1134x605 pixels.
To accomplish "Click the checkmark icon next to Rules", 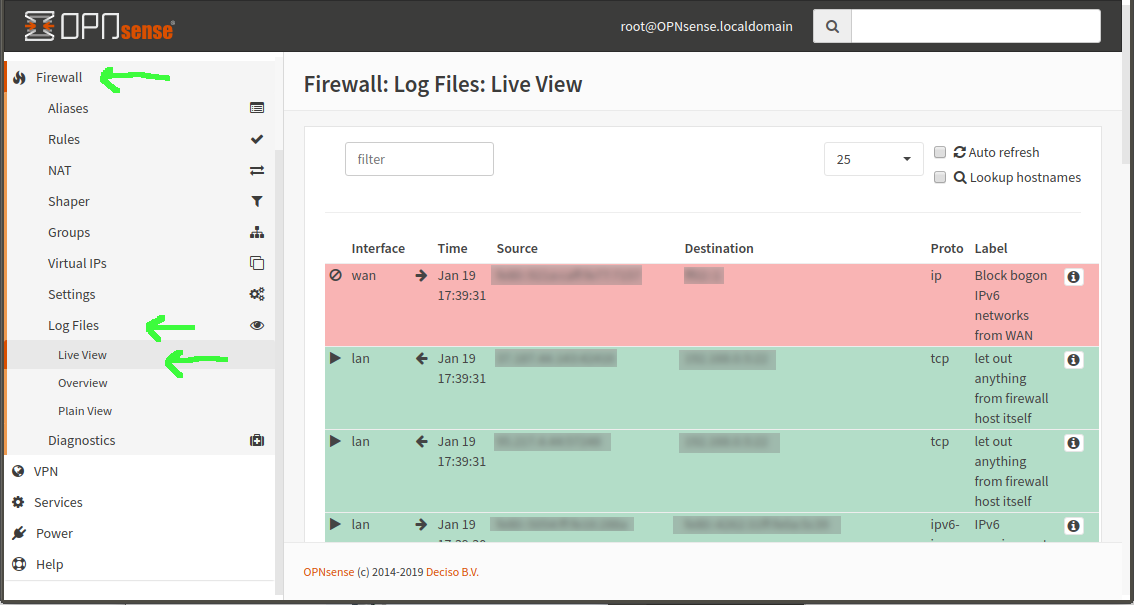I will (257, 139).
